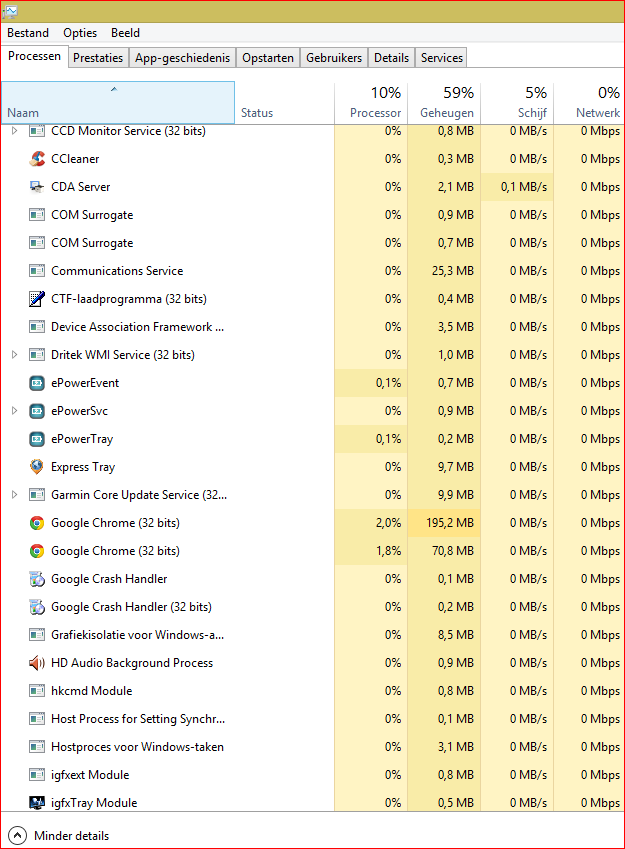Click the ePowerEvent process icon

pos(37,383)
